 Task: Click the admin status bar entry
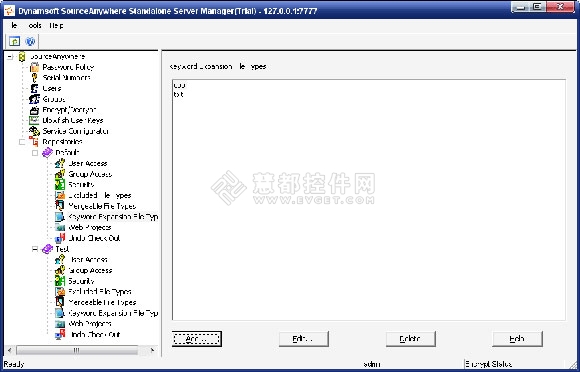click(x=372, y=364)
